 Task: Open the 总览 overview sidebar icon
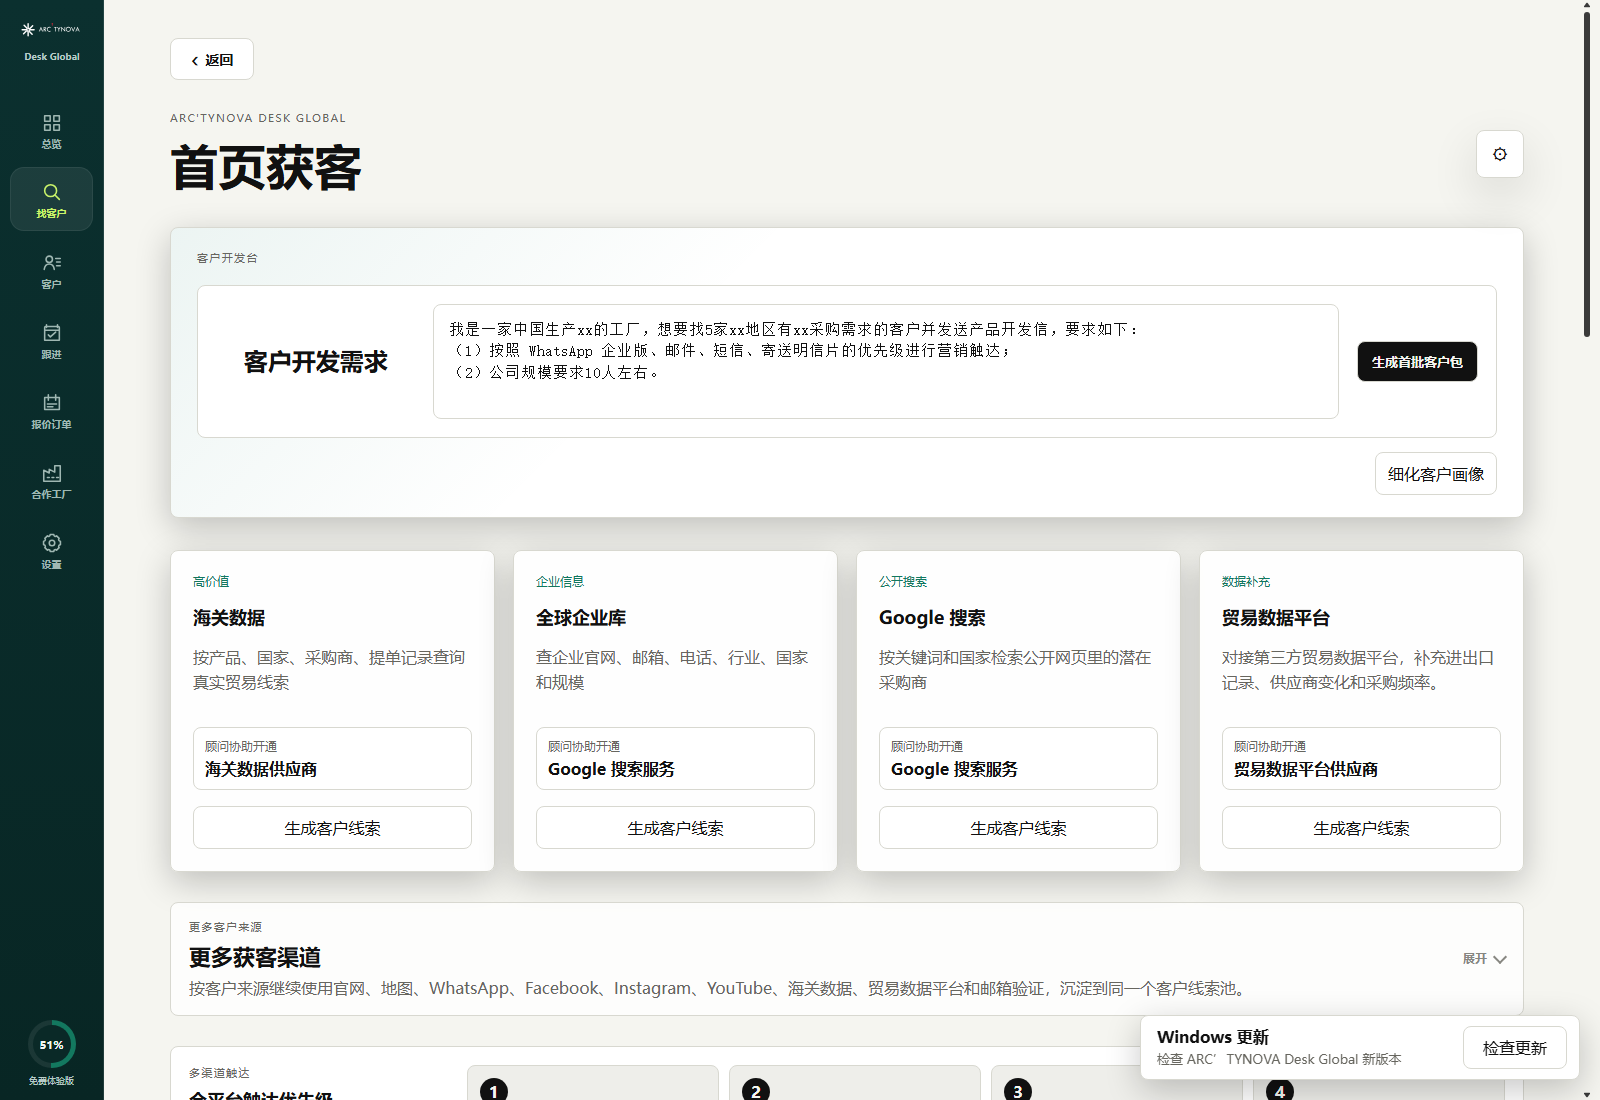coord(51,131)
